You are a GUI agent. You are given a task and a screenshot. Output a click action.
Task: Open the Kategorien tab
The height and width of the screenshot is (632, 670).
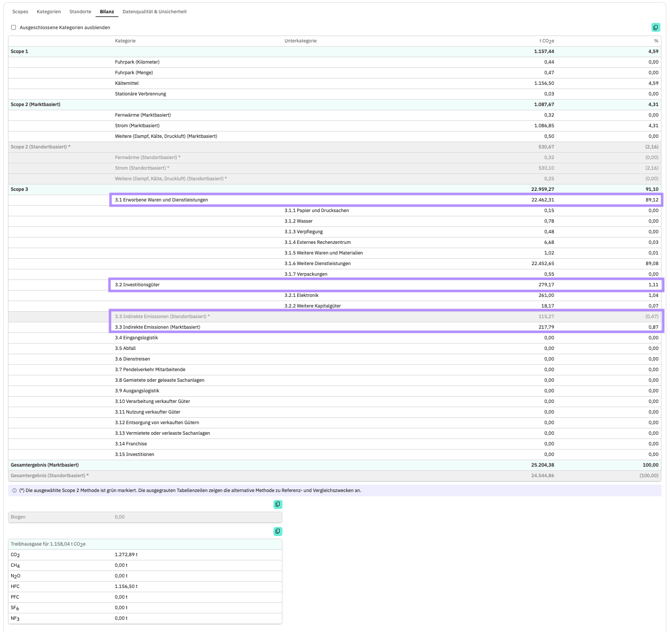pyautogui.click(x=49, y=12)
